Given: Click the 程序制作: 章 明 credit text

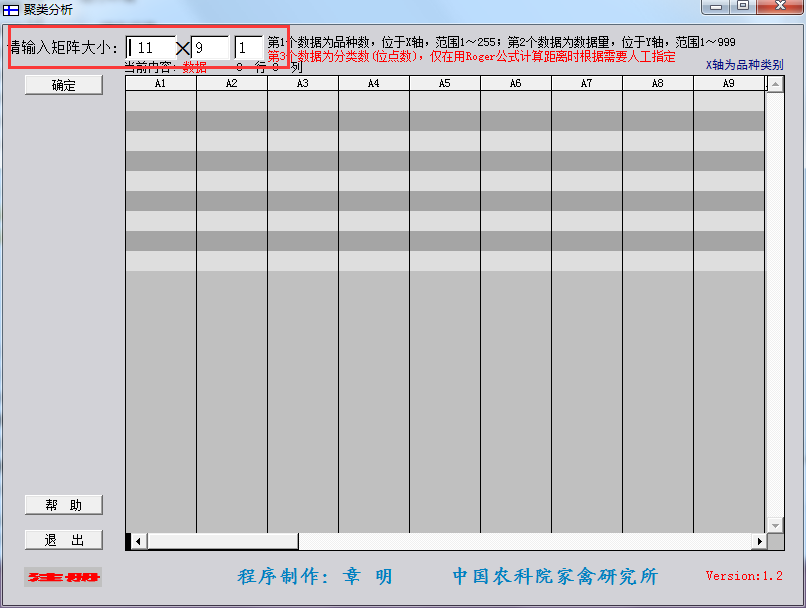Looking at the screenshot, I should tap(315, 577).
